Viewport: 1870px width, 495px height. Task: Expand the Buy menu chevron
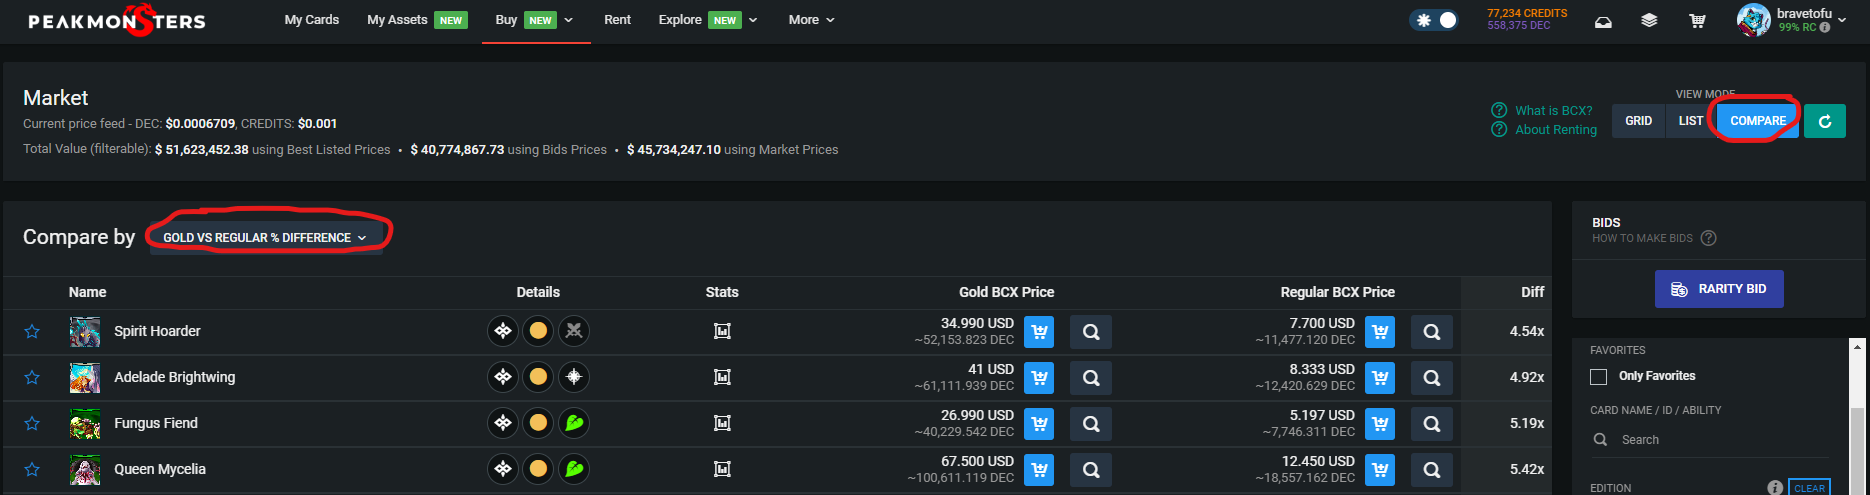click(x=569, y=20)
